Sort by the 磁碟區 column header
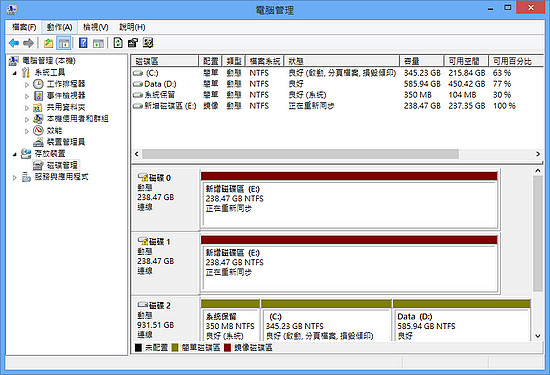Screen dimensions: 550x375 [165, 61]
